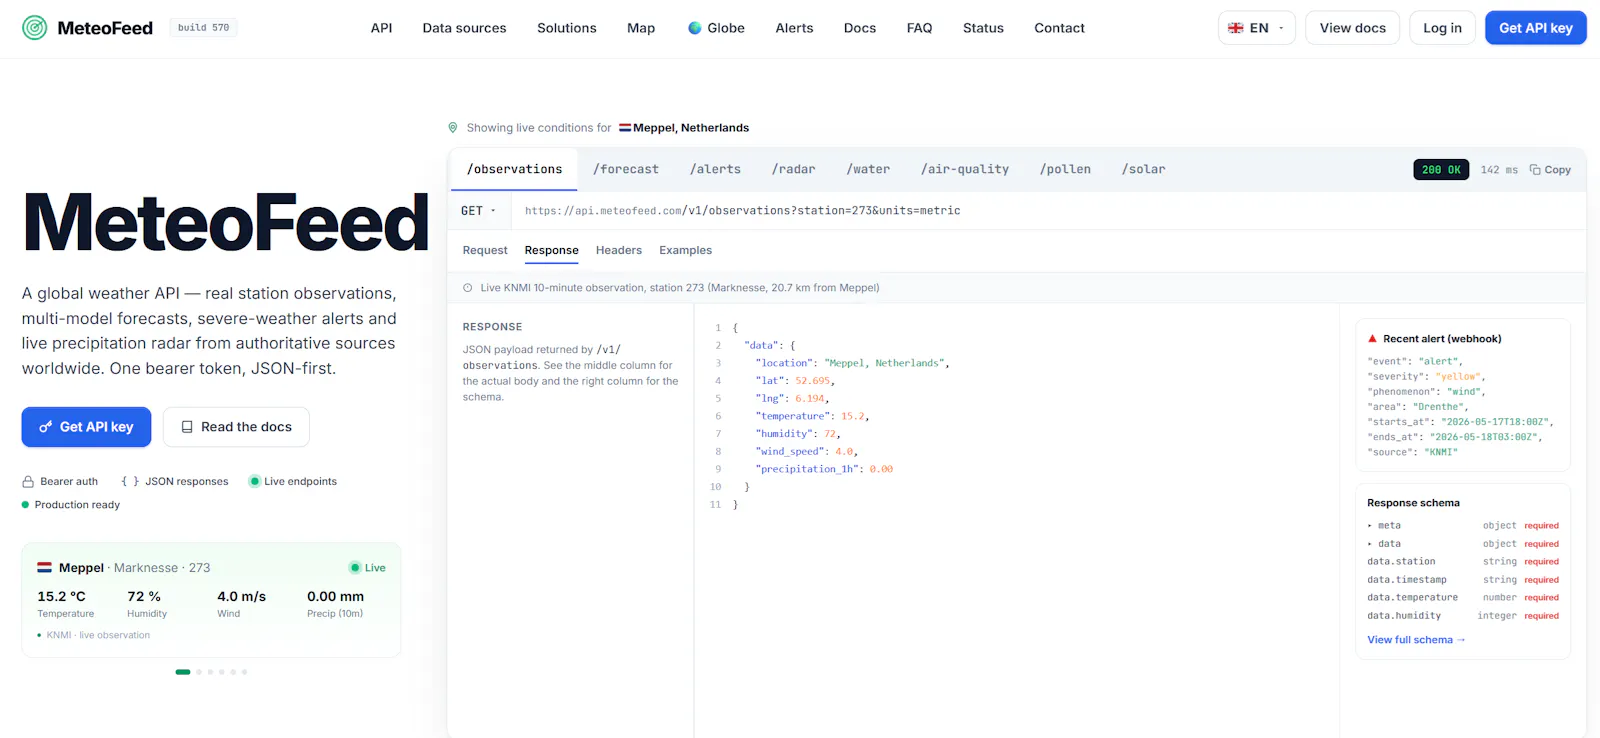Click the red alert triangle icon

pyautogui.click(x=1373, y=339)
